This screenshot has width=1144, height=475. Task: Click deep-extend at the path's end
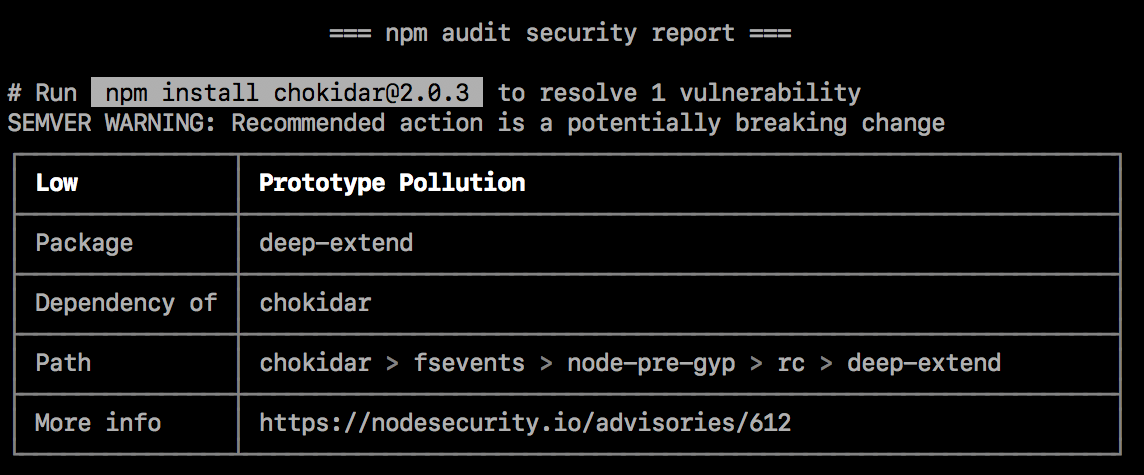point(924,362)
